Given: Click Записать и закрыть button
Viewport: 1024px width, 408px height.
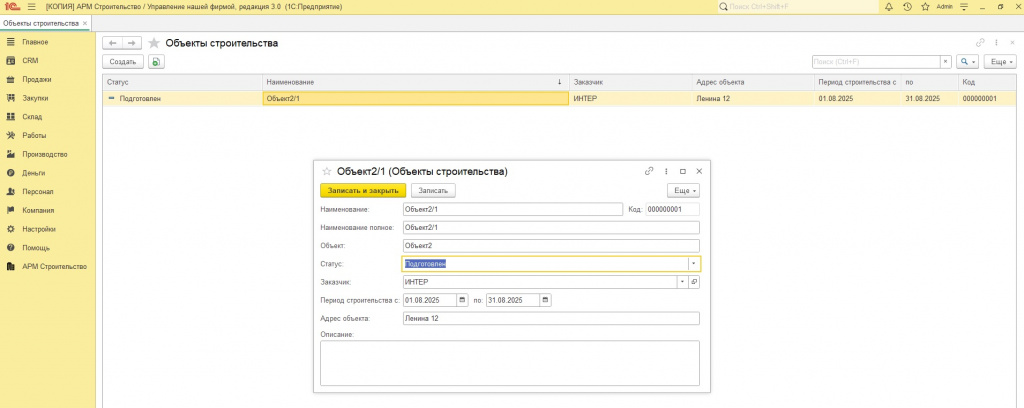Looking at the screenshot, I should pyautogui.click(x=363, y=190).
